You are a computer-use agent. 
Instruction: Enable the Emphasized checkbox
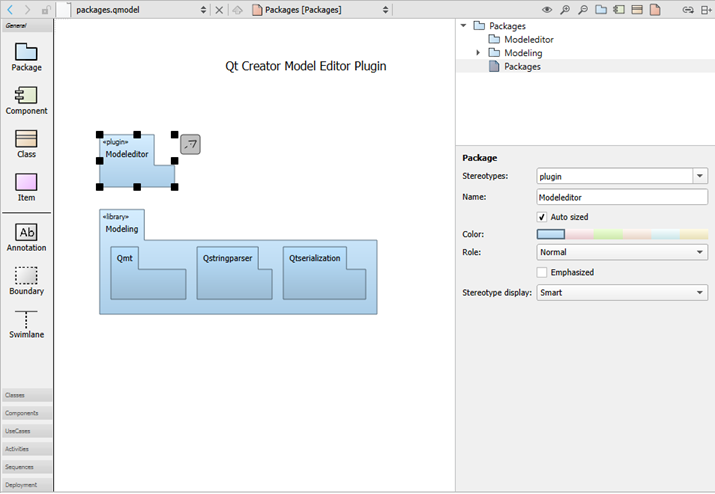point(542,272)
